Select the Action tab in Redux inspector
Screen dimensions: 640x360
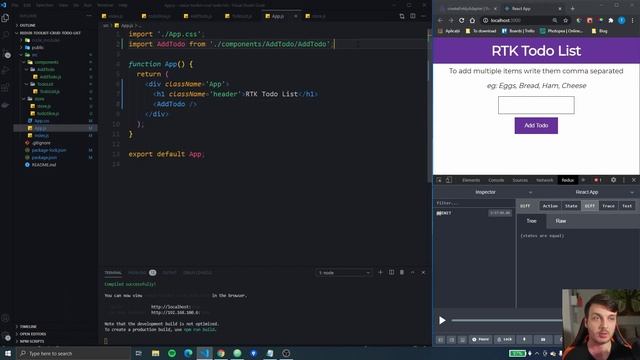tap(550, 206)
